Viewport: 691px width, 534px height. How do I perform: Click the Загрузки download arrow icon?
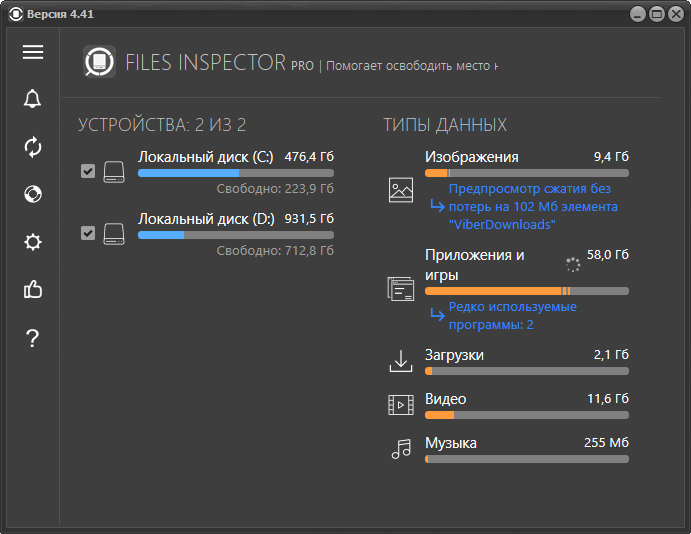pos(401,361)
